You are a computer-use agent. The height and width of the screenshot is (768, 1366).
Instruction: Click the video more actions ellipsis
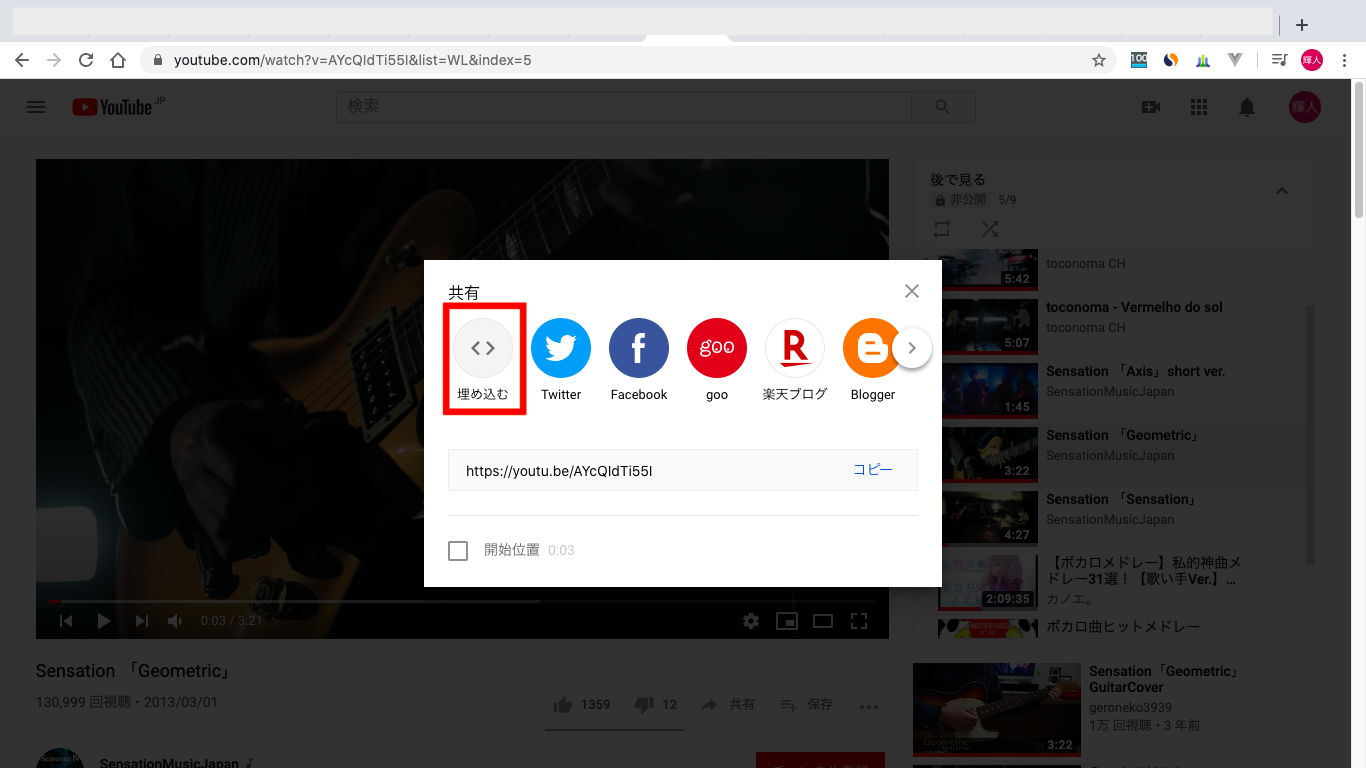(x=868, y=705)
